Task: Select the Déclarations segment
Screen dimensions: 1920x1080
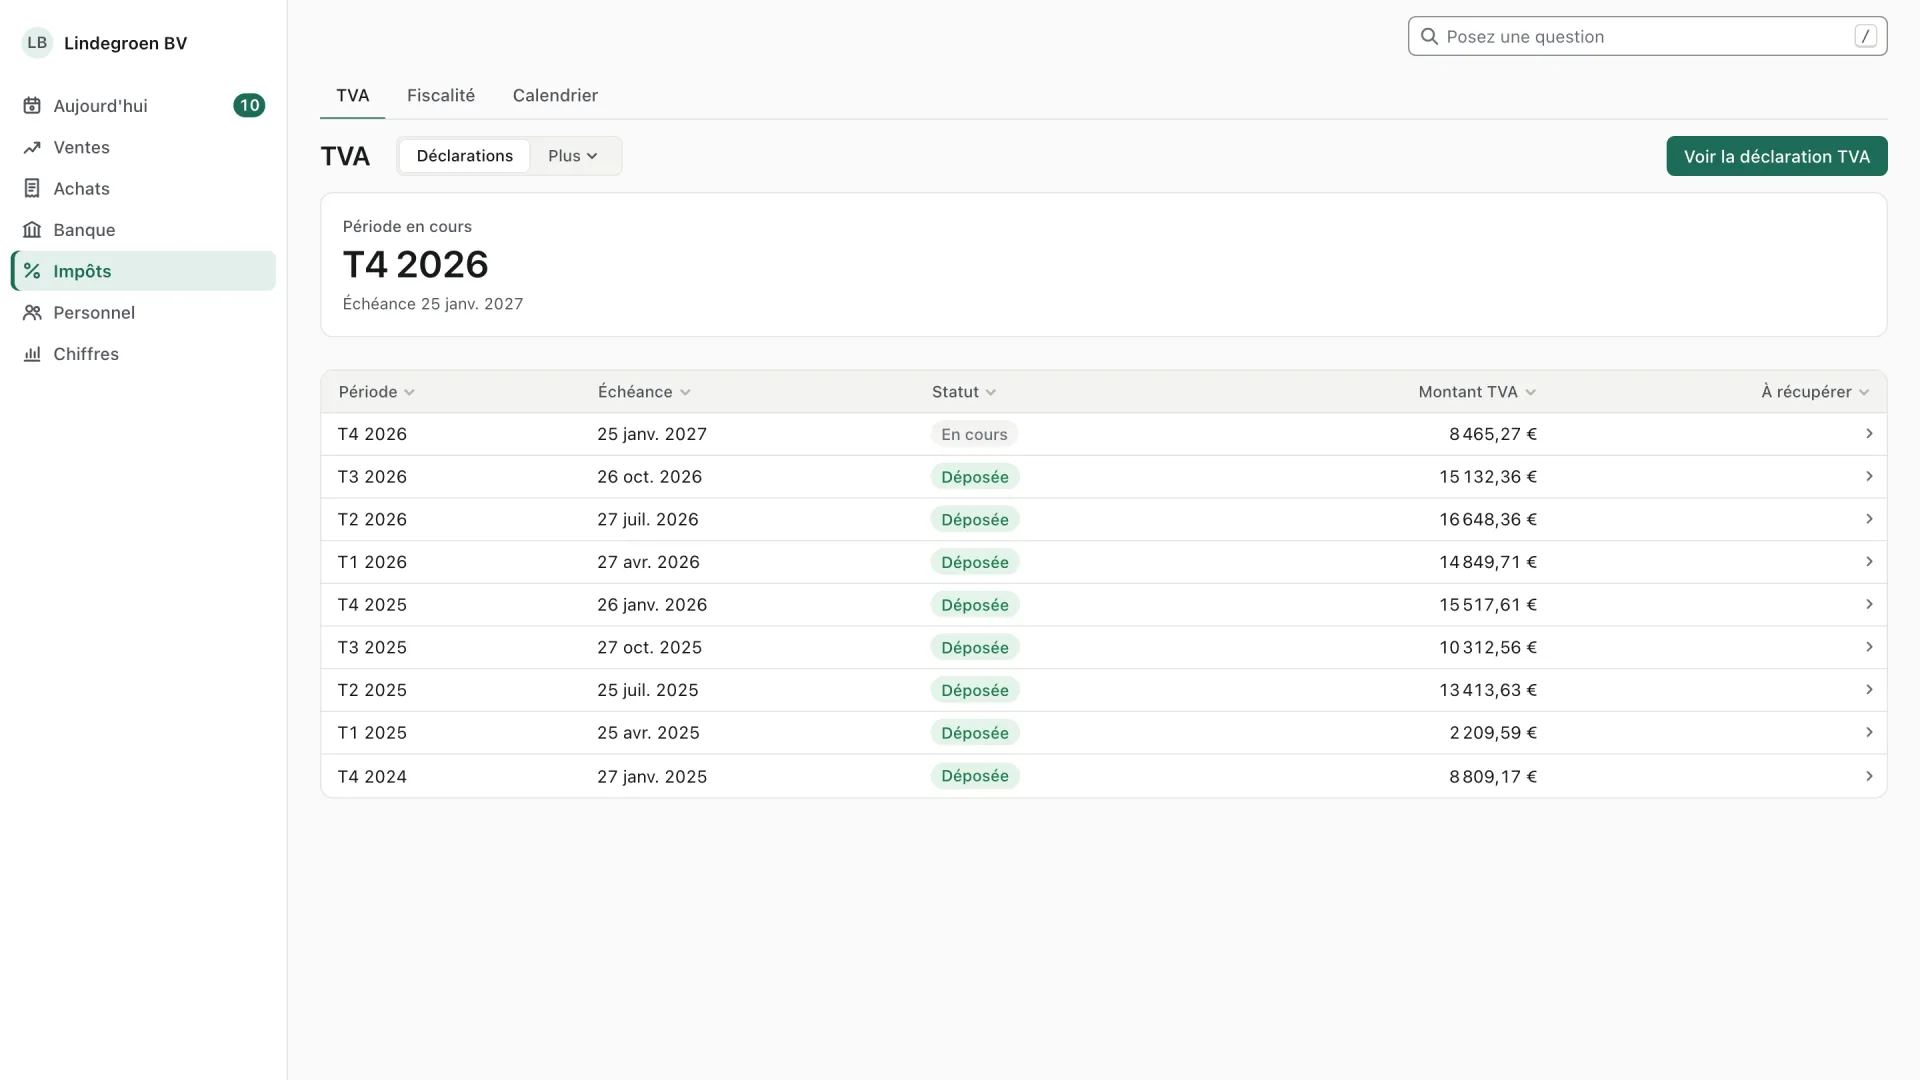Action: [x=465, y=156]
